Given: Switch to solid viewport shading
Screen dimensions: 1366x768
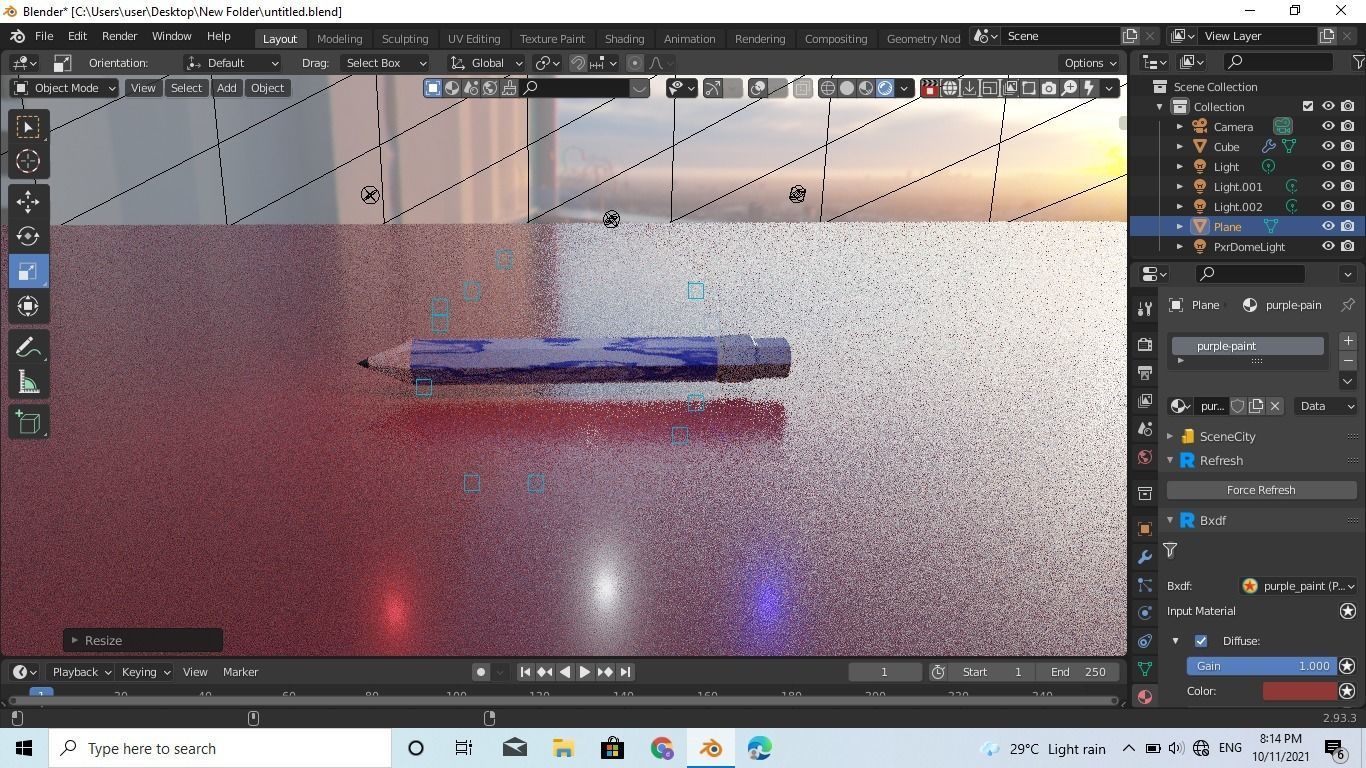Looking at the screenshot, I should coord(847,88).
